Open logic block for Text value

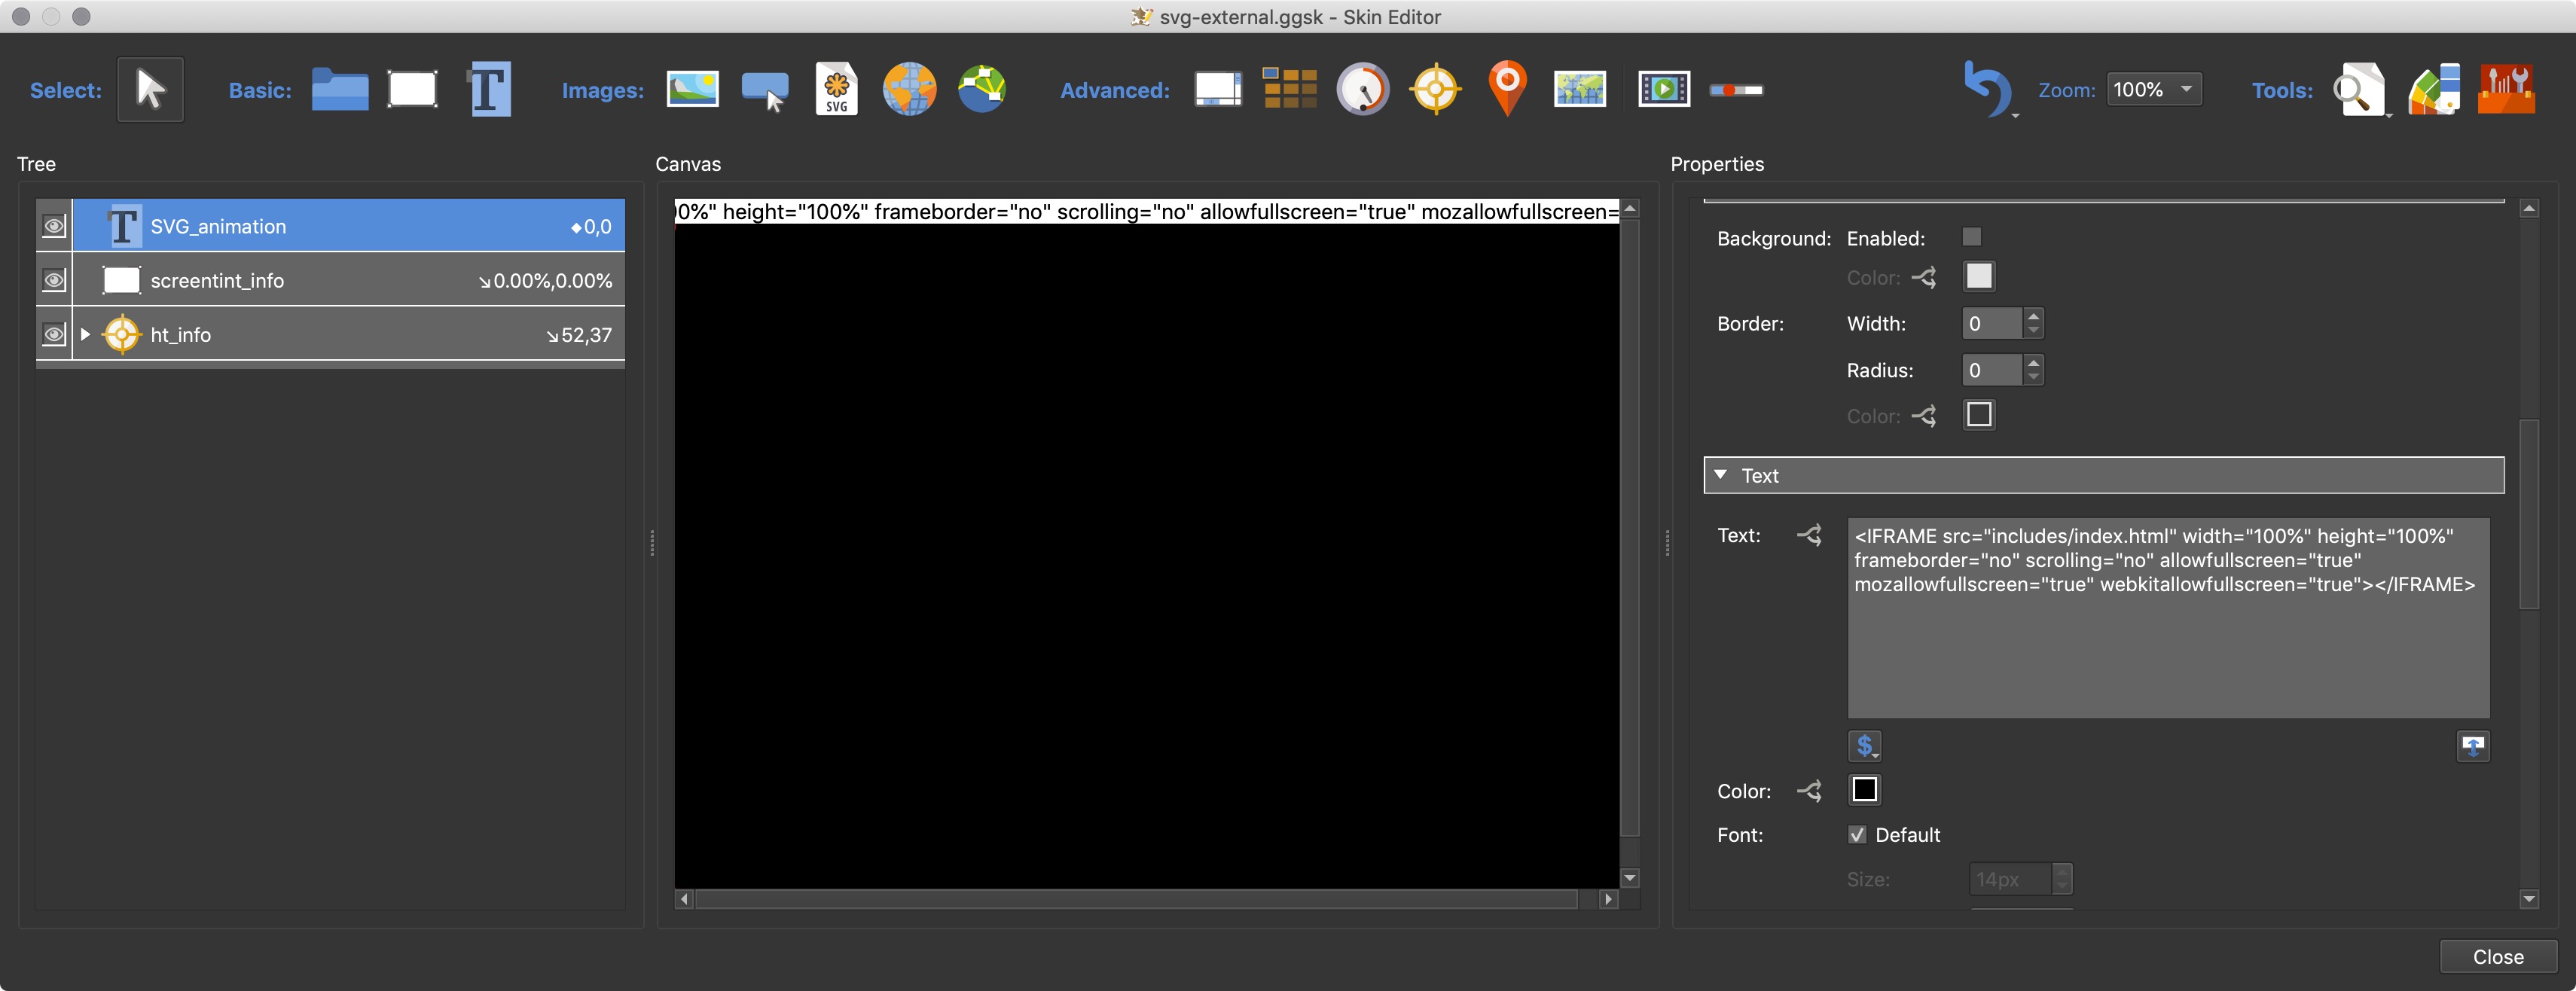click(x=1809, y=535)
